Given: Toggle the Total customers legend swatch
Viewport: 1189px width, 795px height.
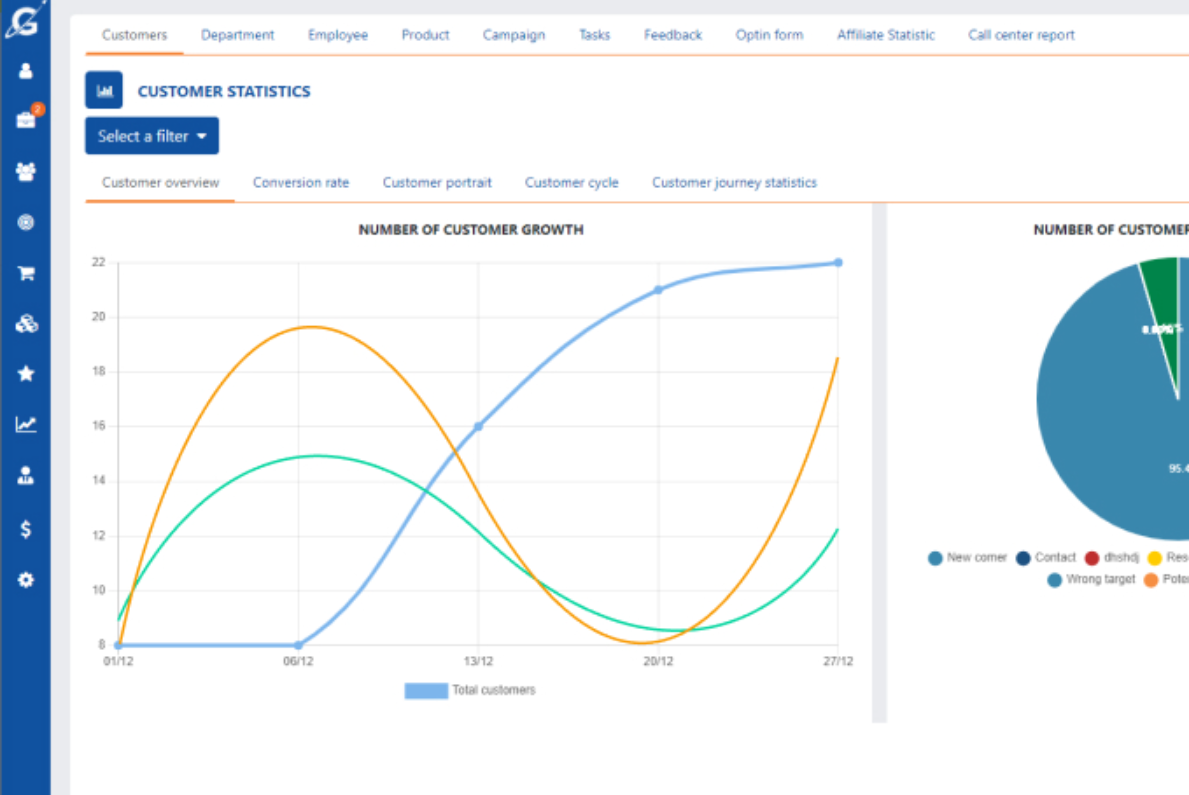Looking at the screenshot, I should (x=425, y=690).
